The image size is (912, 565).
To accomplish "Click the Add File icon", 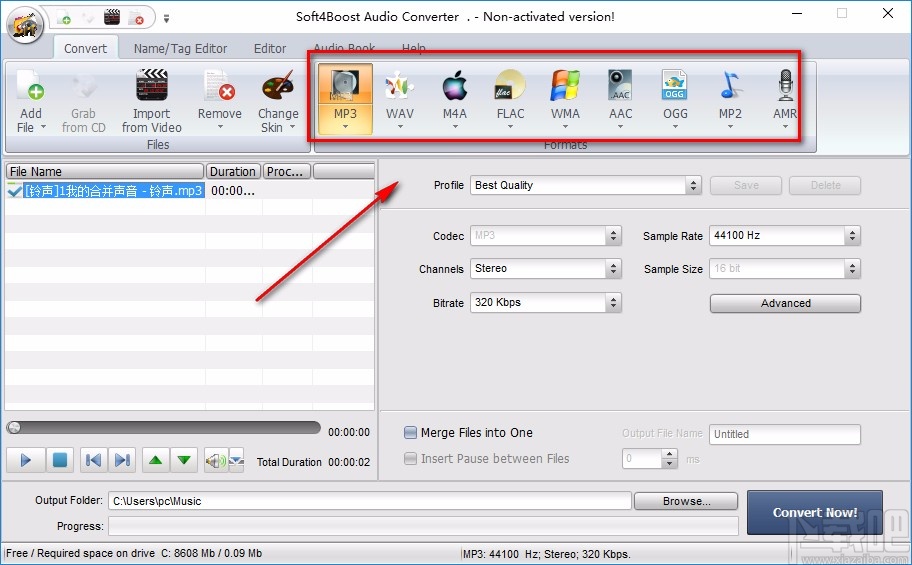I will tap(30, 90).
